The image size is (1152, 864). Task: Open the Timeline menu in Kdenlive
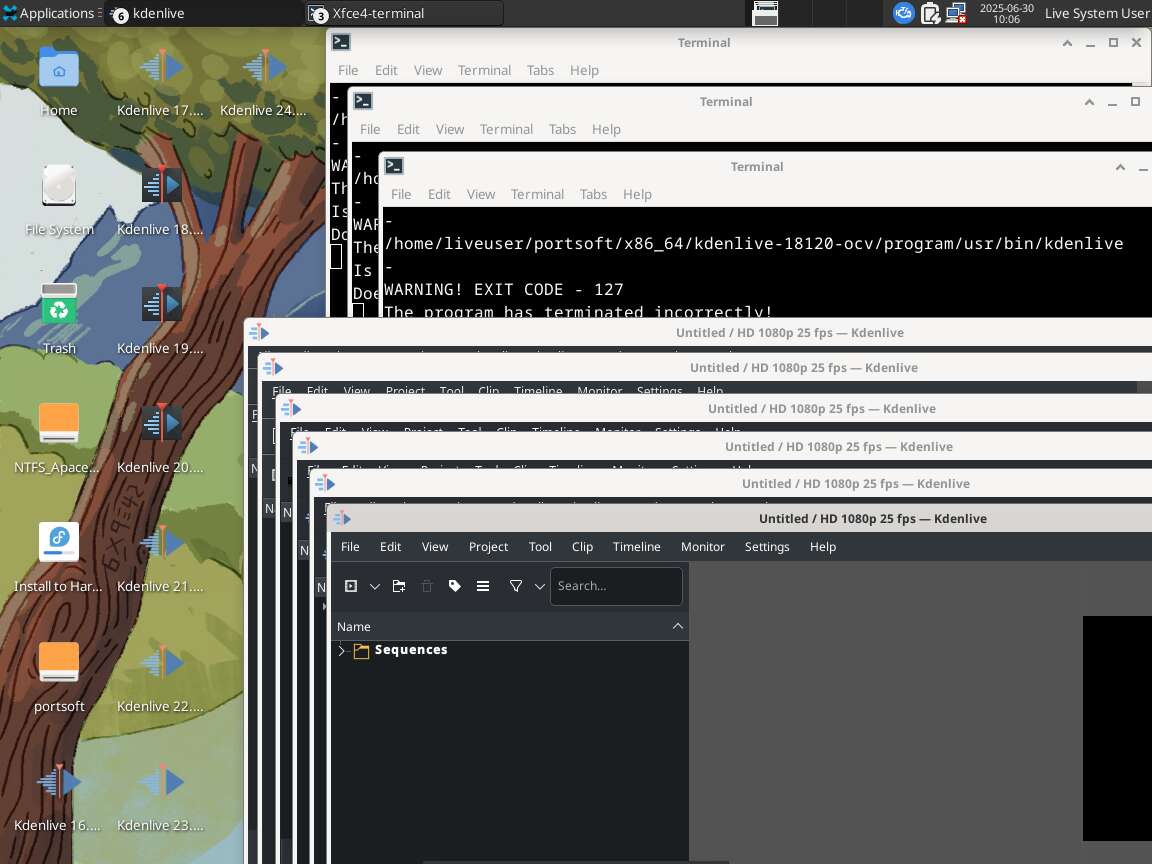[x=636, y=547]
